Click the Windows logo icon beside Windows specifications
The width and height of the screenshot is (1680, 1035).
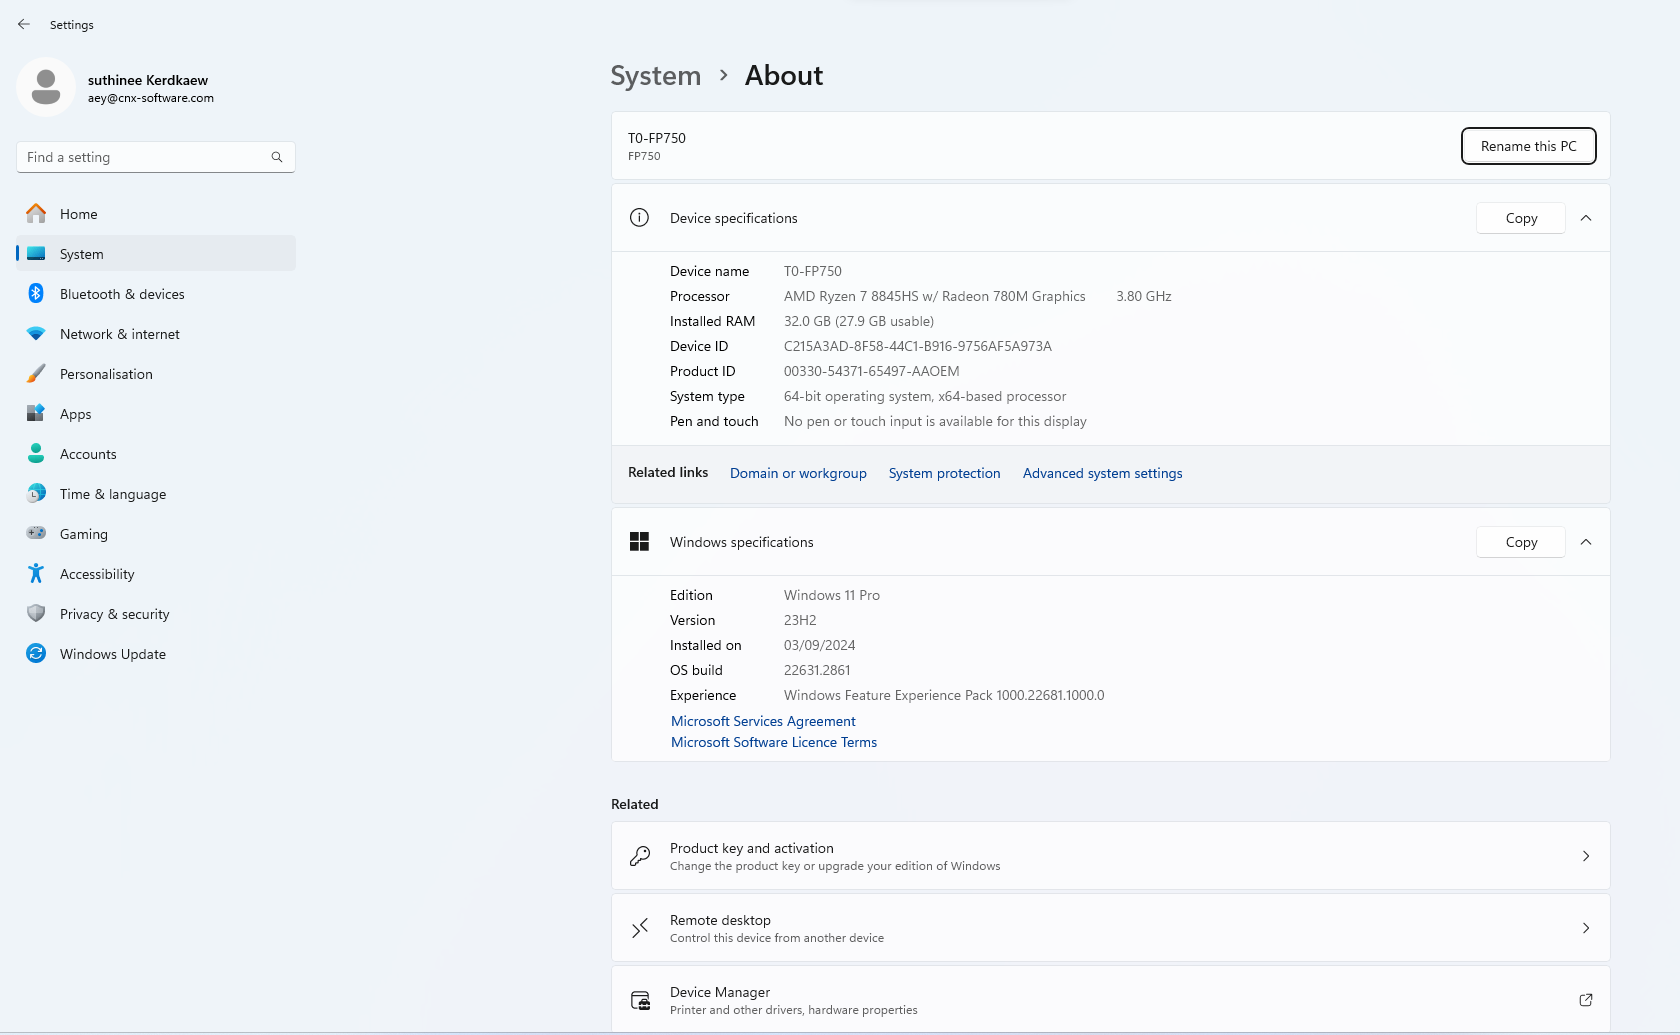click(x=640, y=542)
